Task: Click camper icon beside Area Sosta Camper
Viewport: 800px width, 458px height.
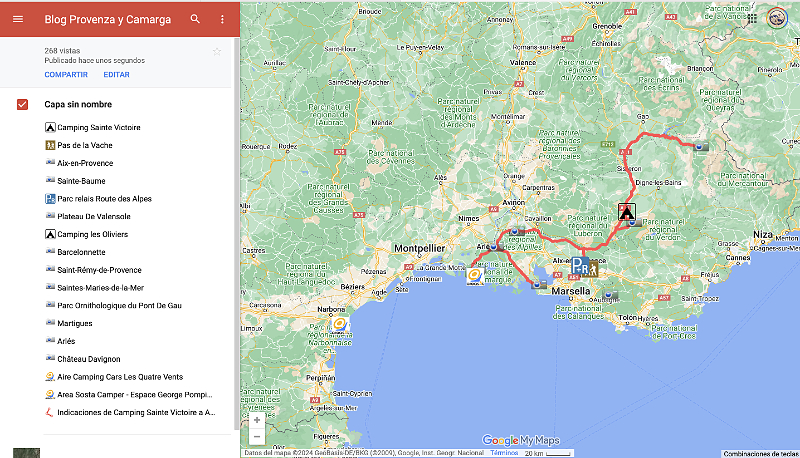Action: click(x=50, y=395)
